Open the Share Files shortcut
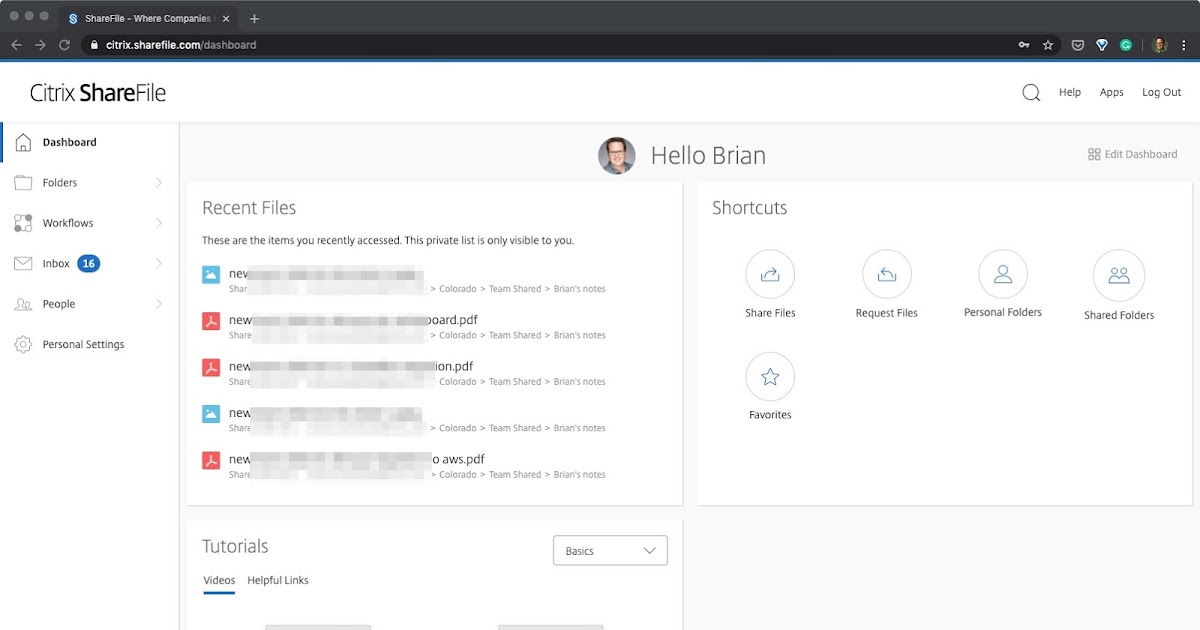 click(769, 273)
